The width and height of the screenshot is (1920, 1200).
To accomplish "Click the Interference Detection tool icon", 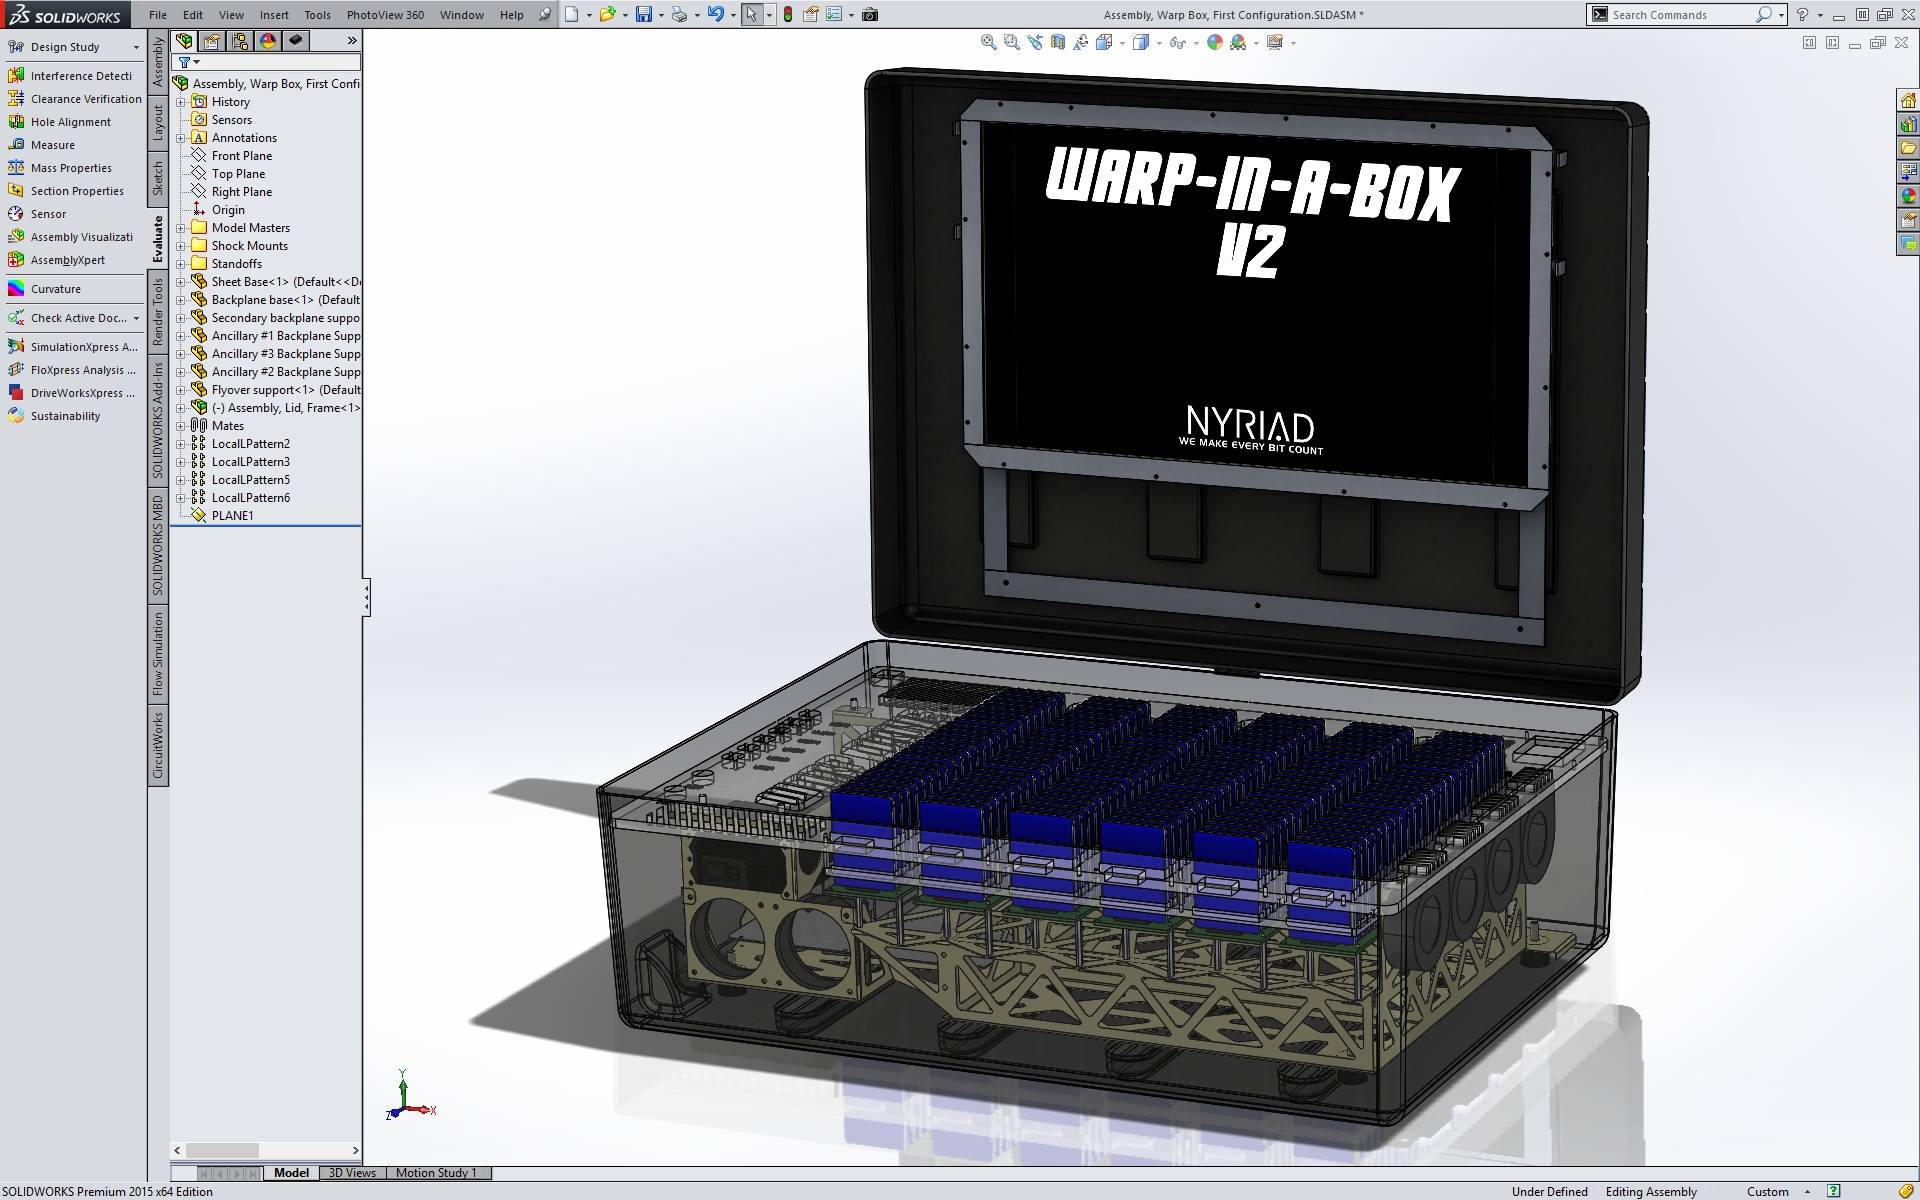I will [16, 76].
